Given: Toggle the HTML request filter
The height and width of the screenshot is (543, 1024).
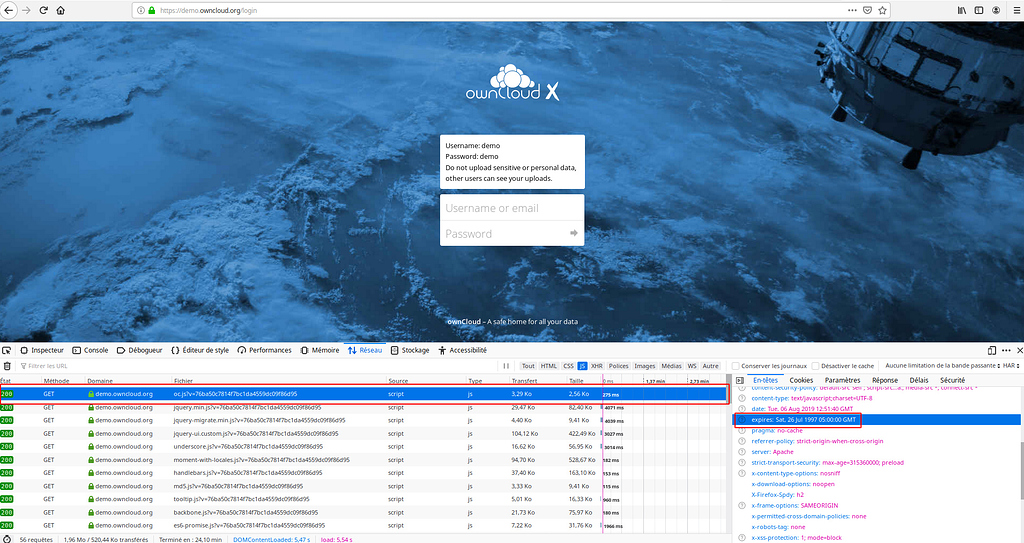Looking at the screenshot, I should click(x=549, y=366).
